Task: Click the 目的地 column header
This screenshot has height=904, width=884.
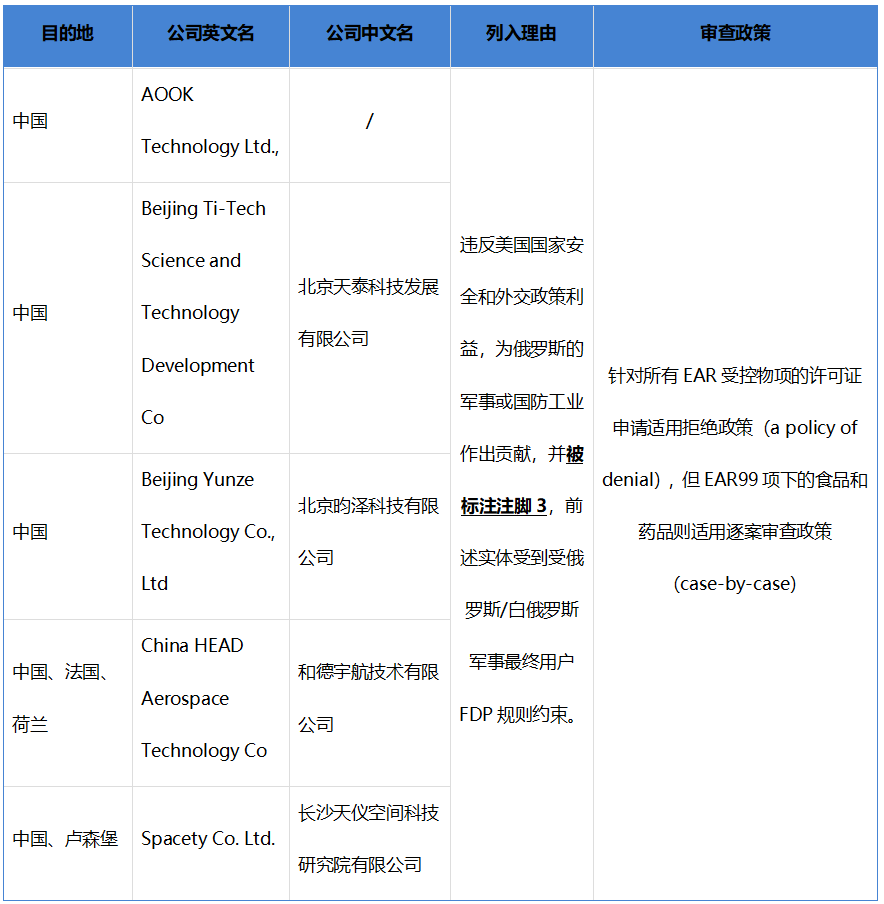Action: (67, 33)
